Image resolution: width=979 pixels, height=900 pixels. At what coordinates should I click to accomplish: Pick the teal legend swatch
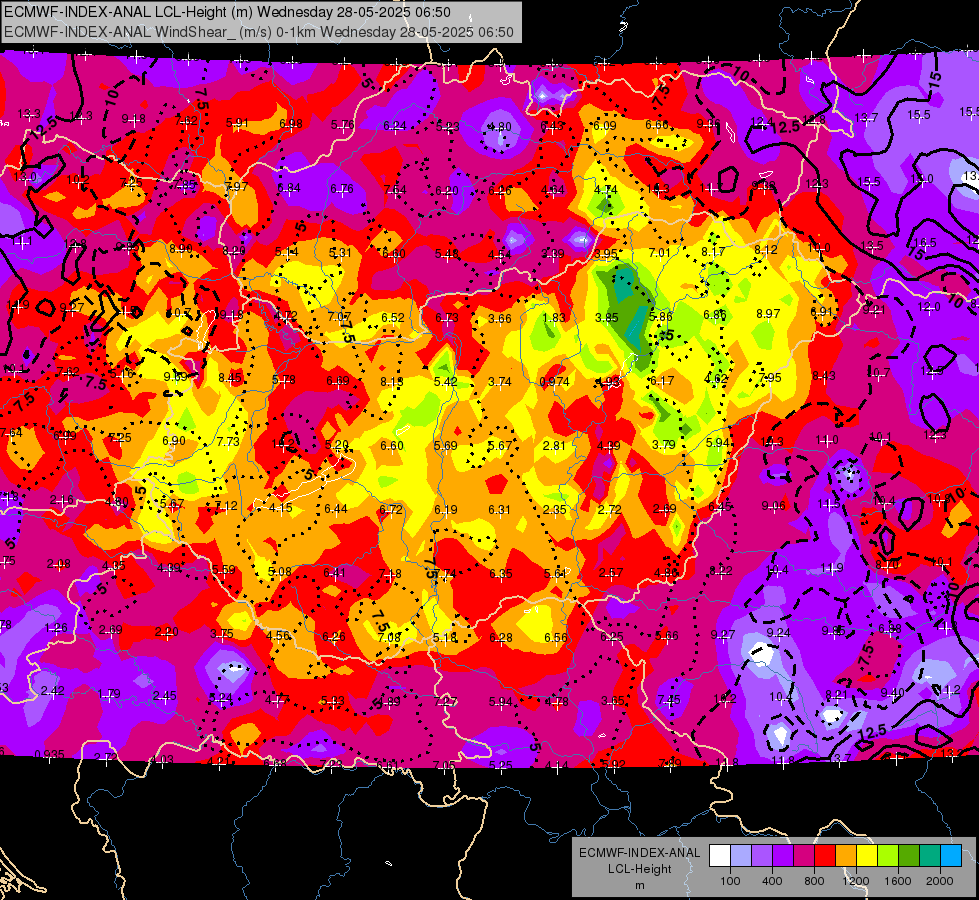pos(930,856)
